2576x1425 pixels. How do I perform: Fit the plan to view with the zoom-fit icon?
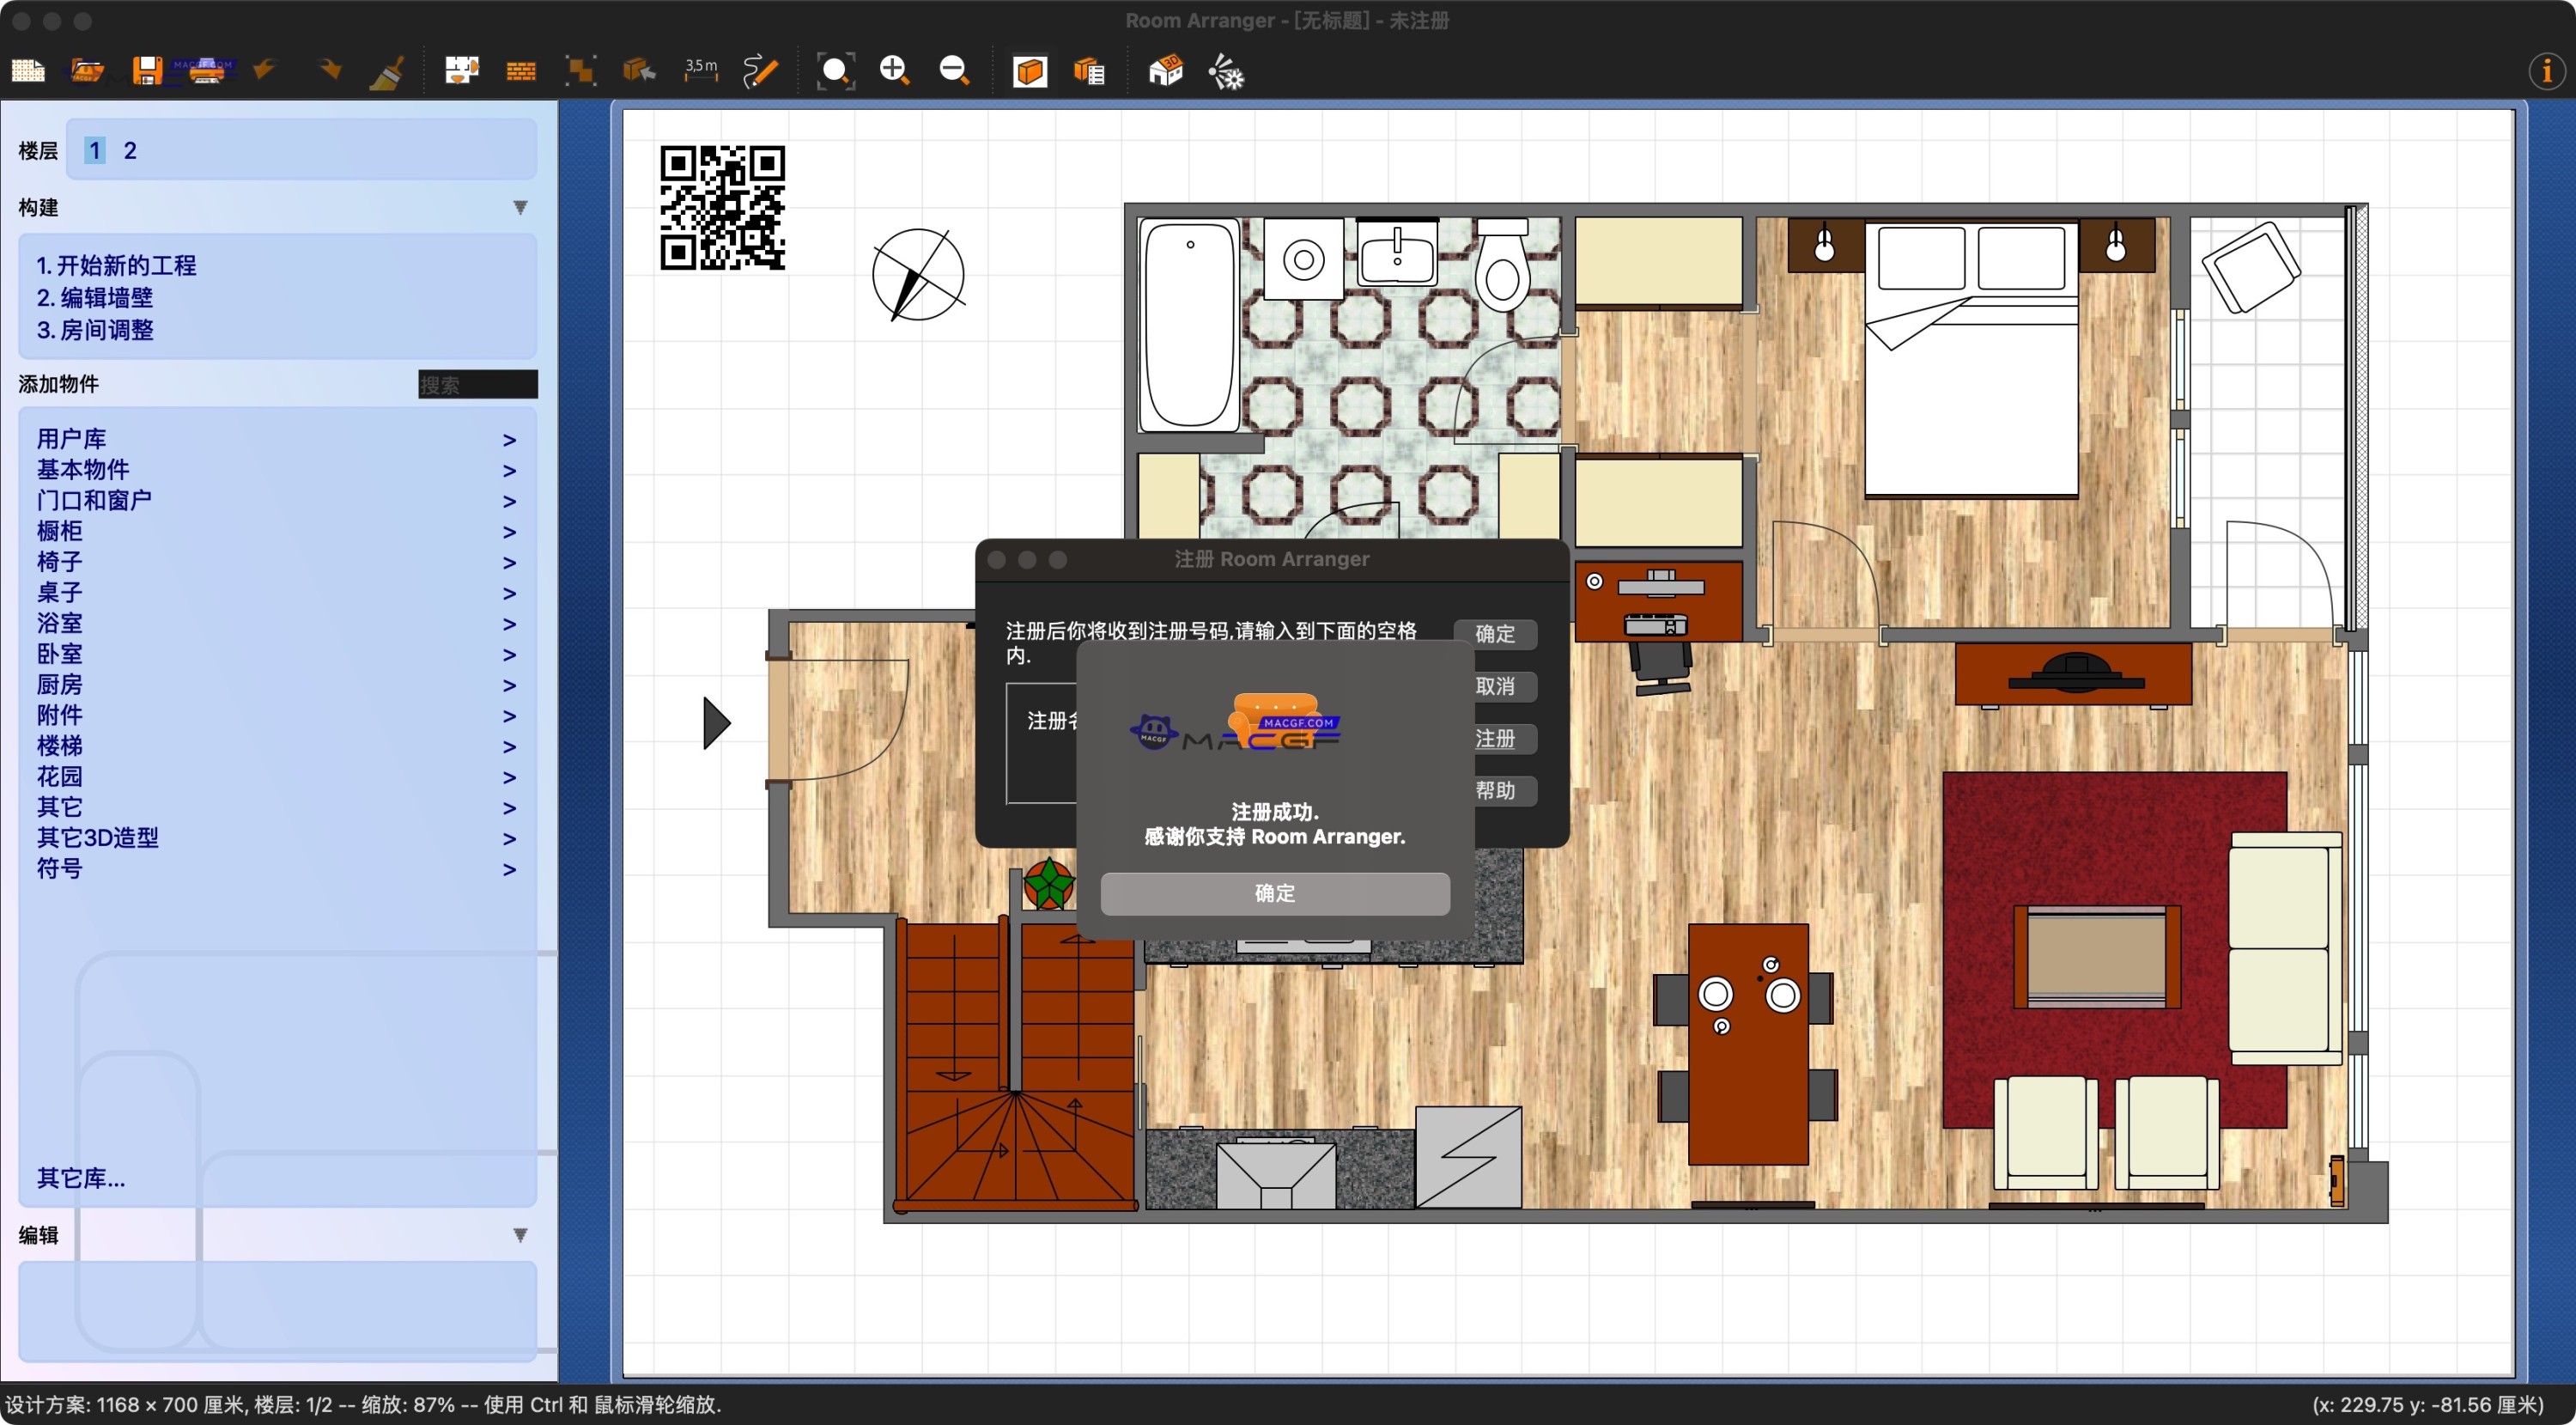[835, 70]
